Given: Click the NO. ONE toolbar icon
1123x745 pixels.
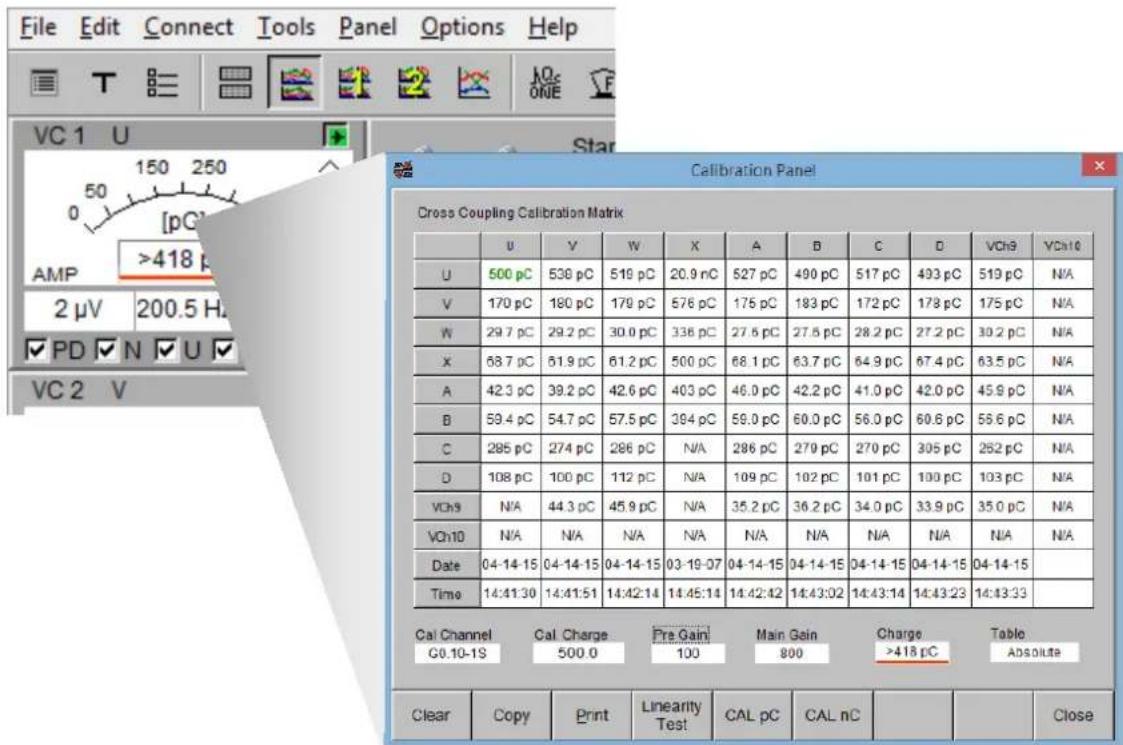Looking at the screenshot, I should [x=545, y=83].
